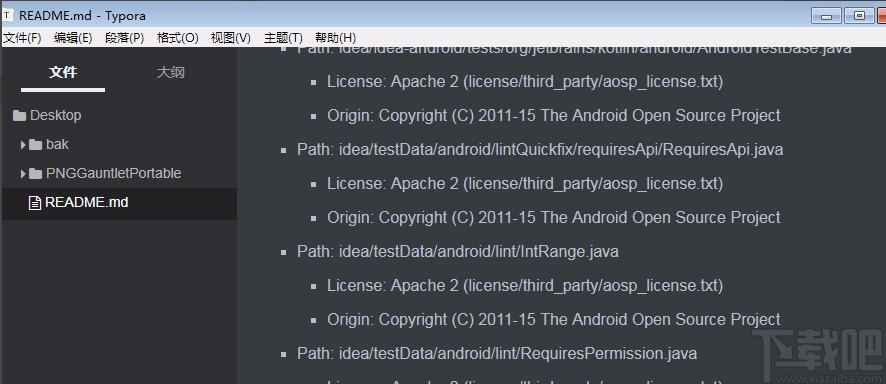The width and height of the screenshot is (886, 384).
Task: Expand the bak folder arrow
Action: coord(23,145)
